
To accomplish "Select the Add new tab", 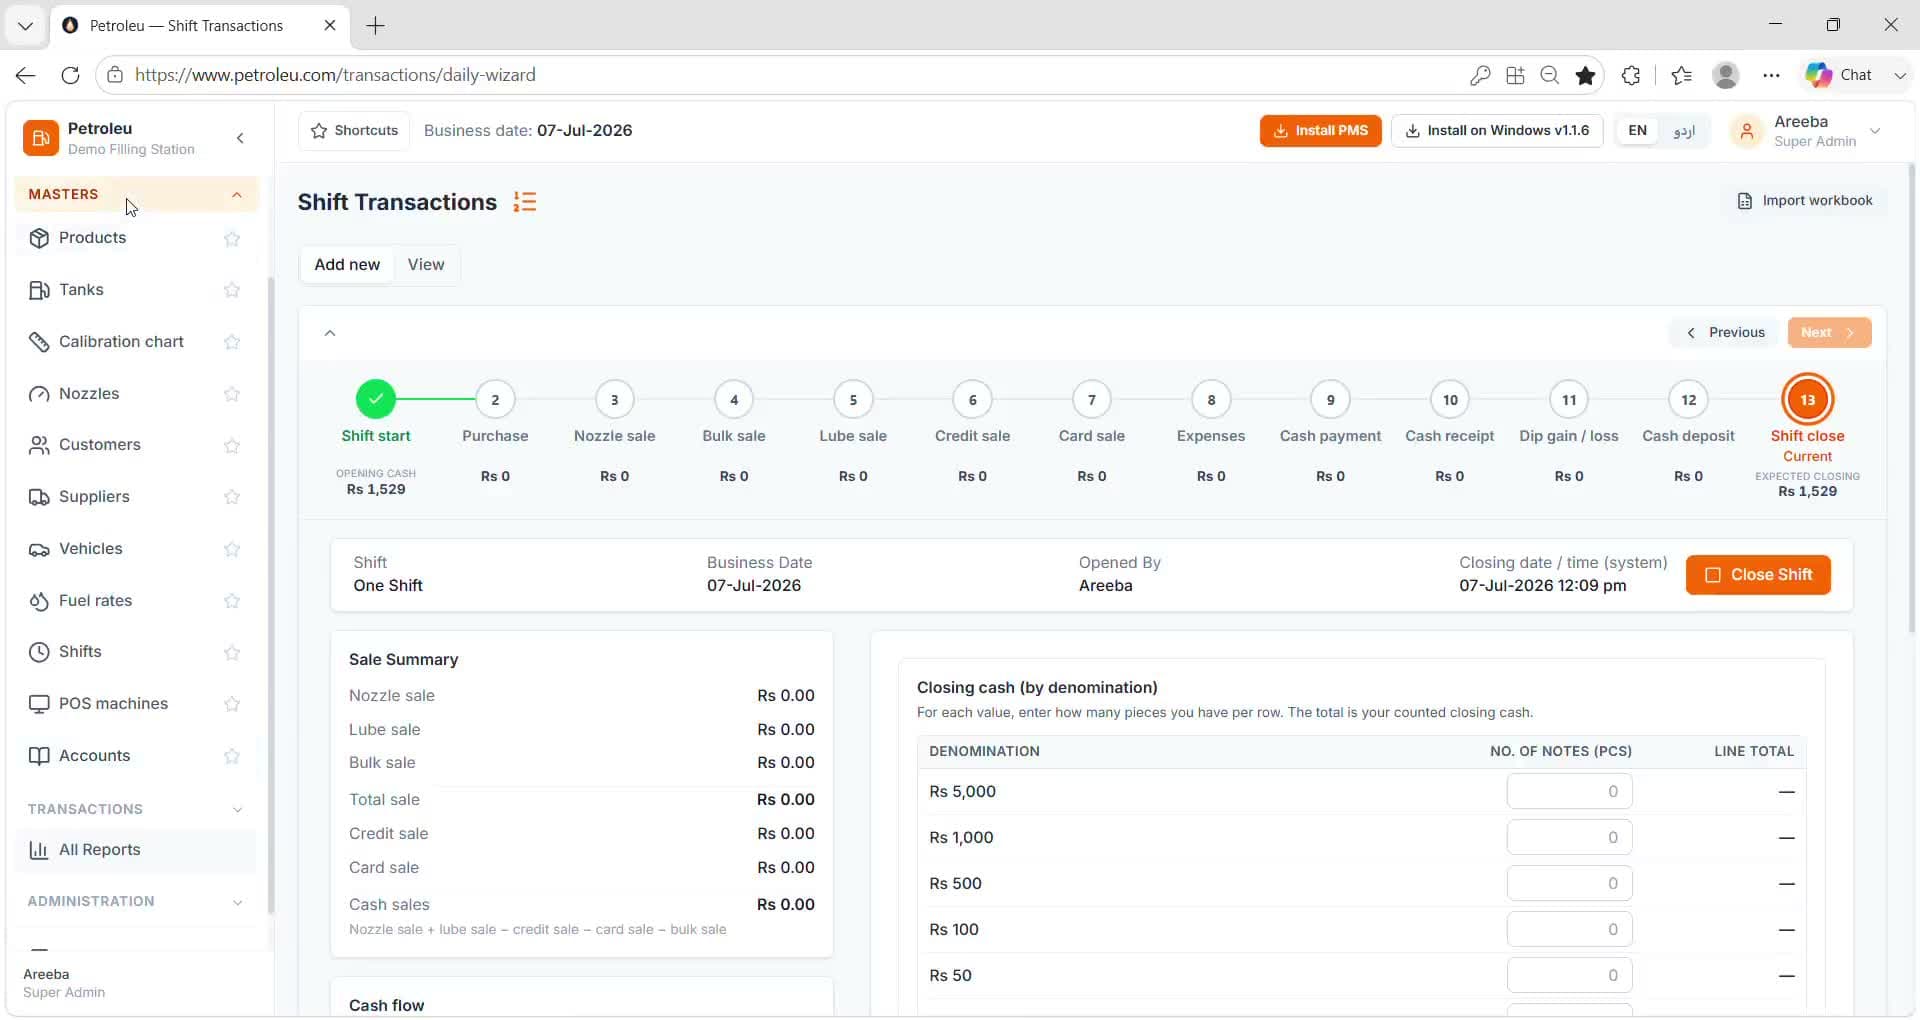I will click(x=347, y=265).
